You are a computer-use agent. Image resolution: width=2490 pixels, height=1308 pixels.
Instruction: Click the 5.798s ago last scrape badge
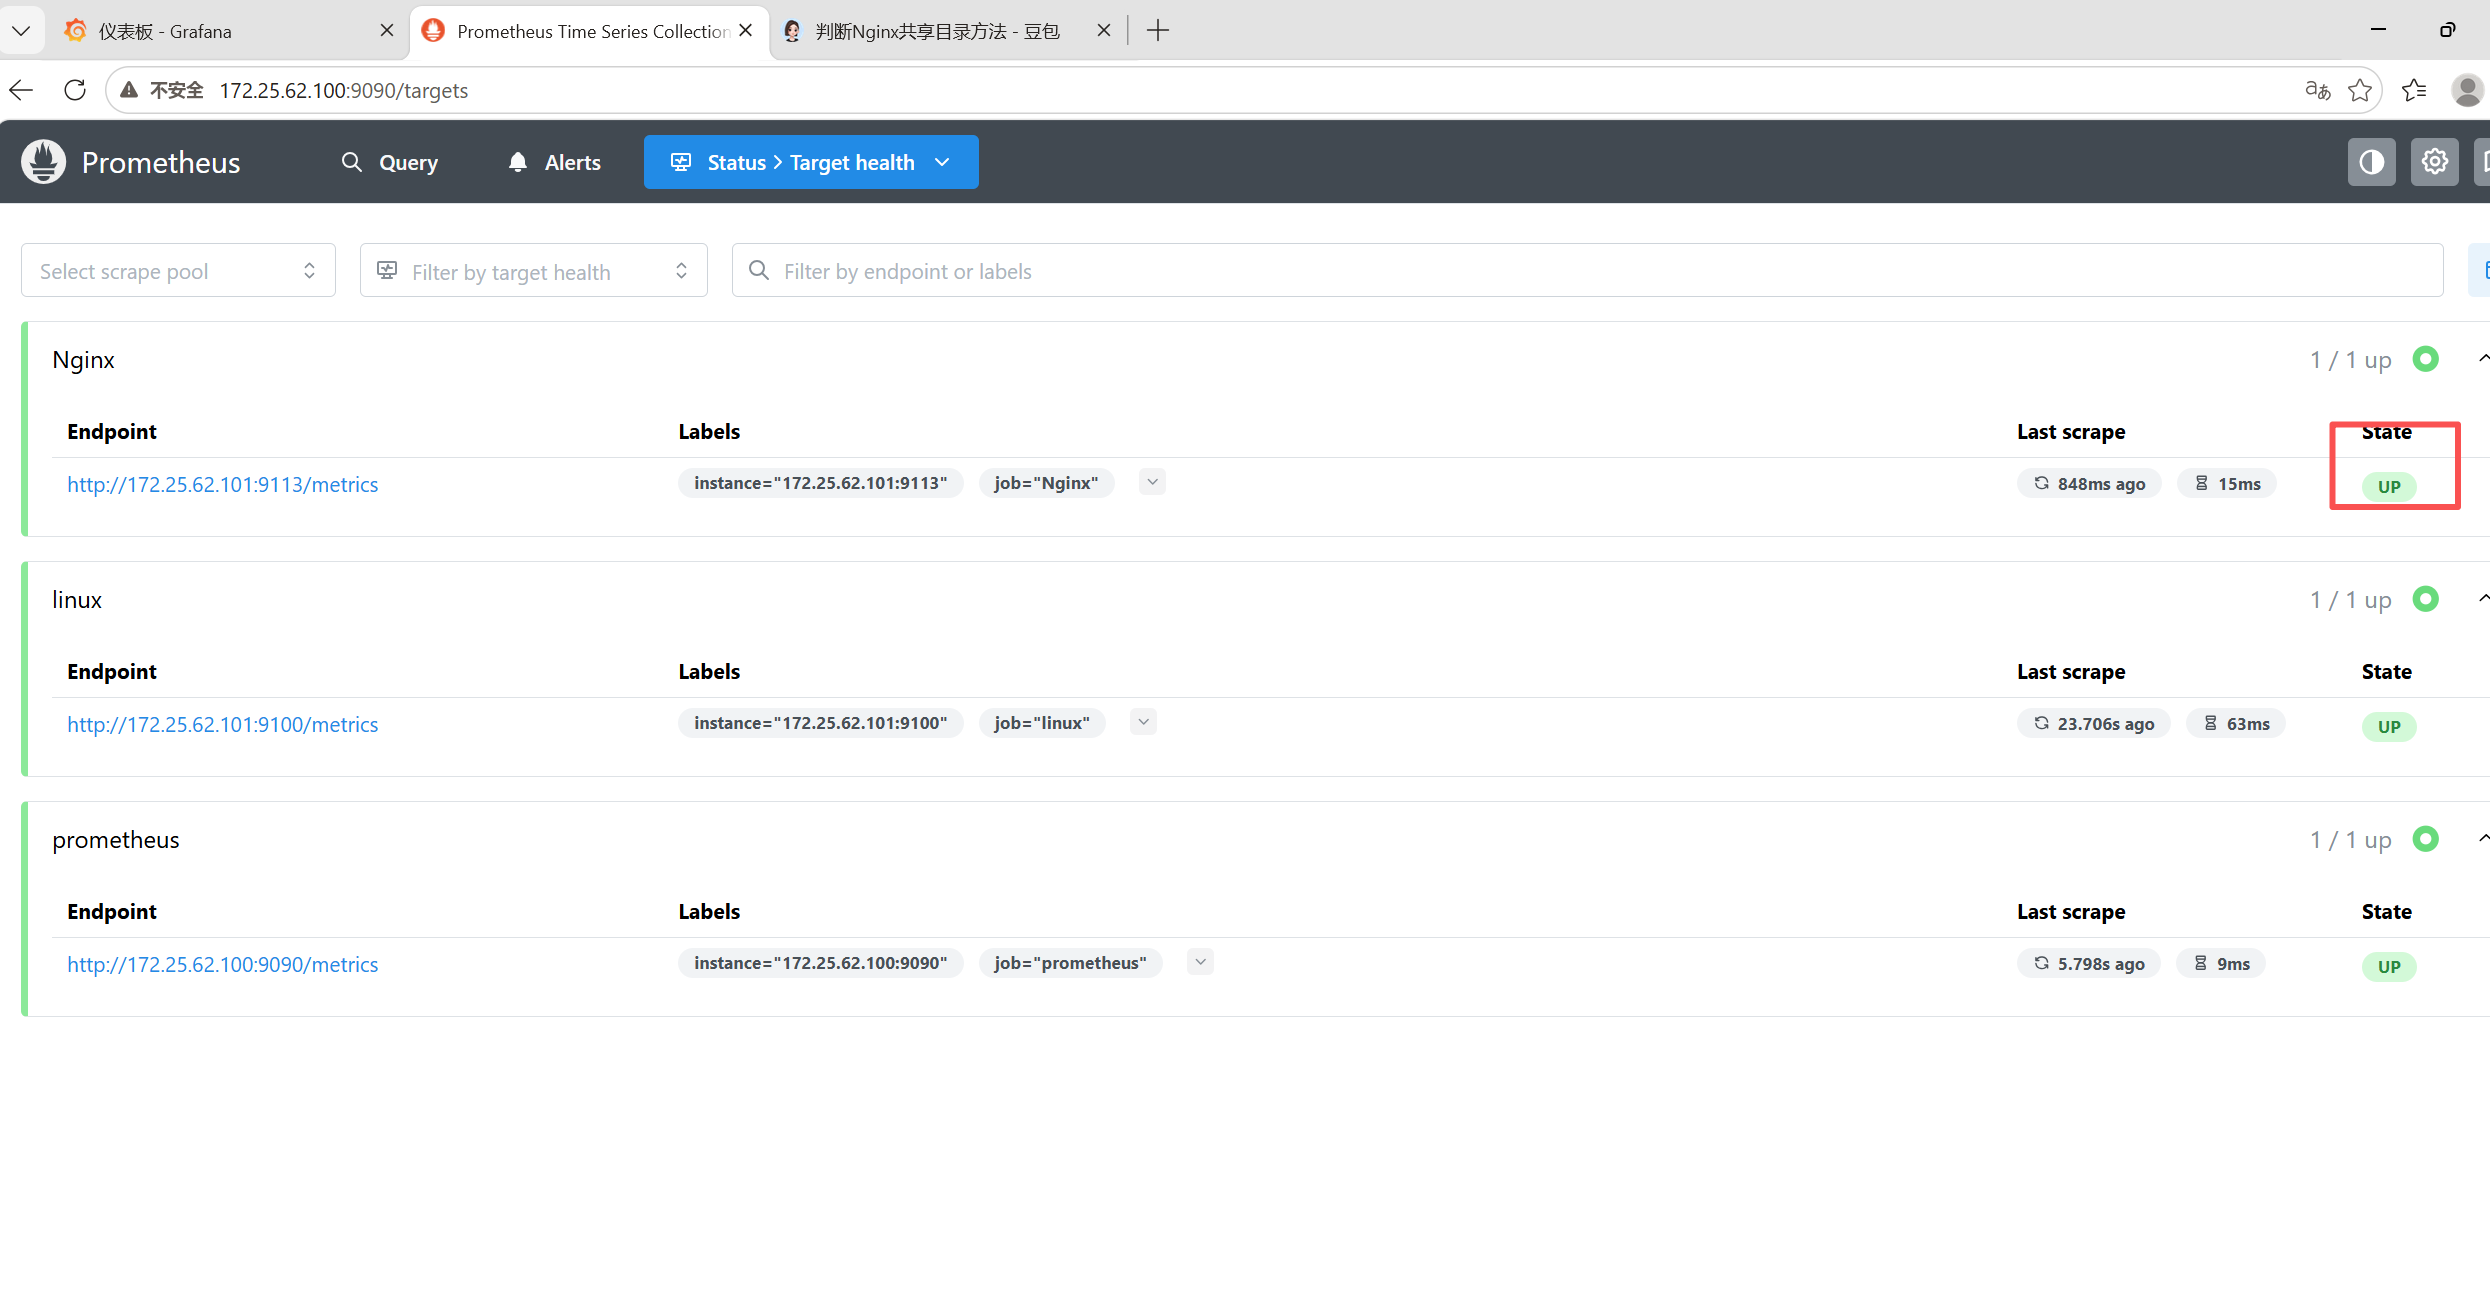point(2089,964)
